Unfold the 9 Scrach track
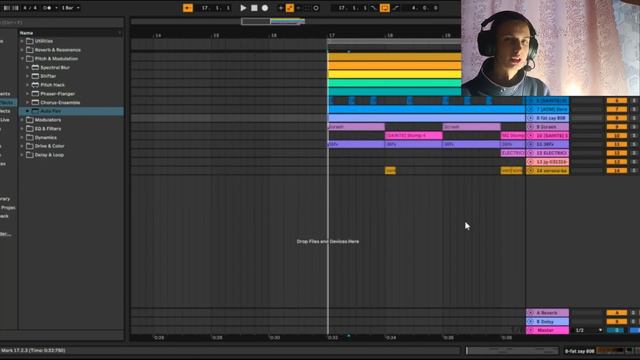This screenshot has height=360, width=640. [531, 127]
